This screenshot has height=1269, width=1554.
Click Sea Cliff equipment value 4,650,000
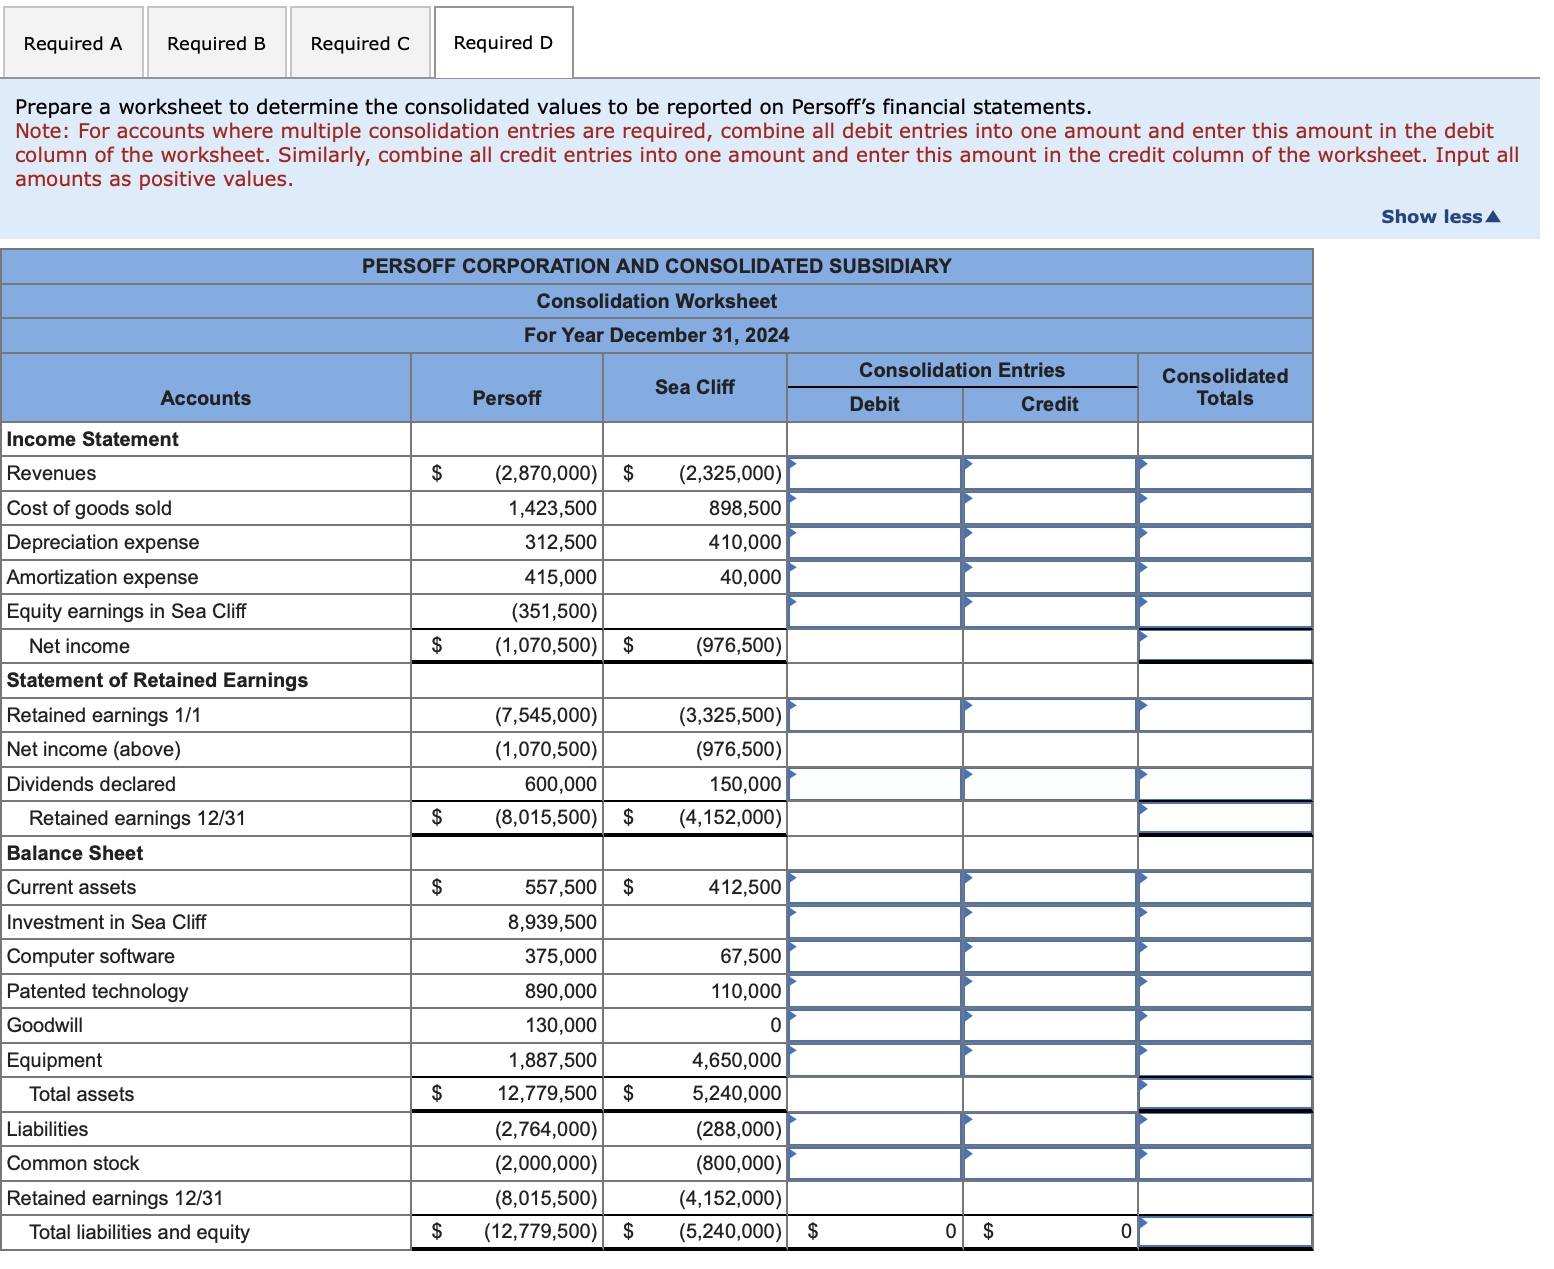coord(736,1060)
